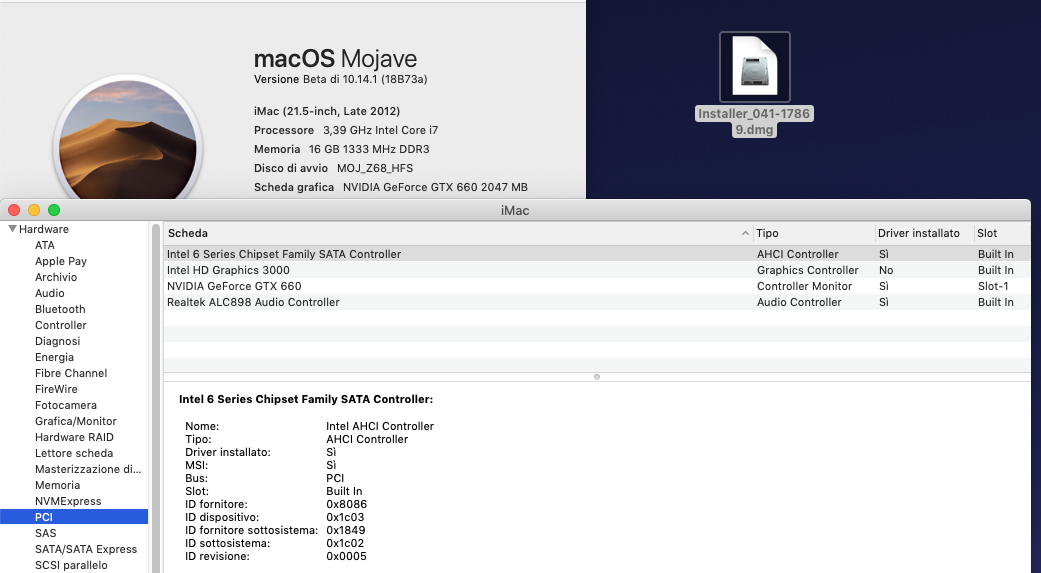The height and width of the screenshot is (573, 1041).
Task: Click the ID revisione value 0x0005
Action: [x=346, y=556]
